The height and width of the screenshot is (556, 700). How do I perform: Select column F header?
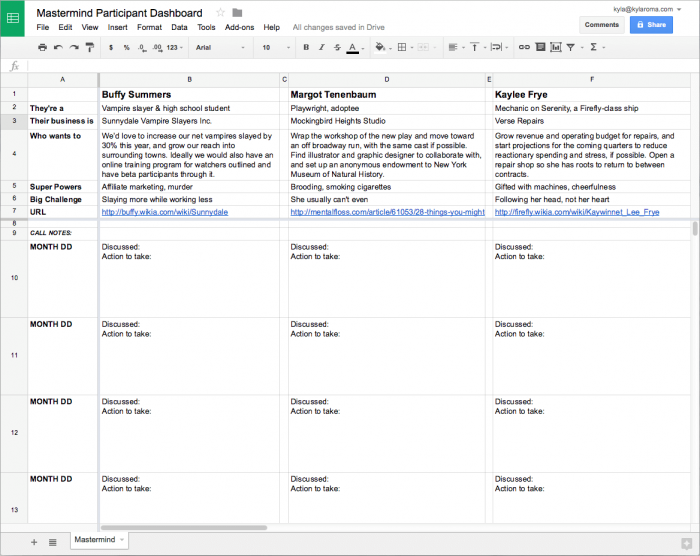(x=592, y=79)
